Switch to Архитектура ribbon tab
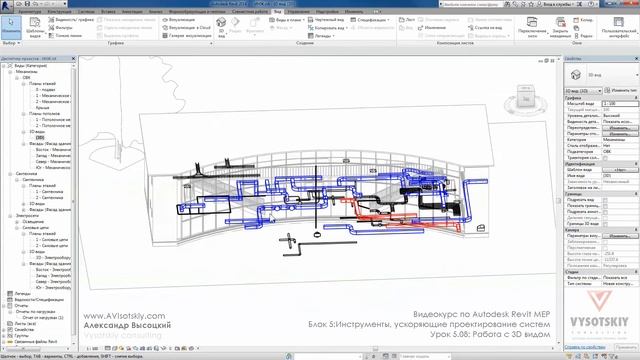This screenshot has width=640, height=360. (30, 12)
